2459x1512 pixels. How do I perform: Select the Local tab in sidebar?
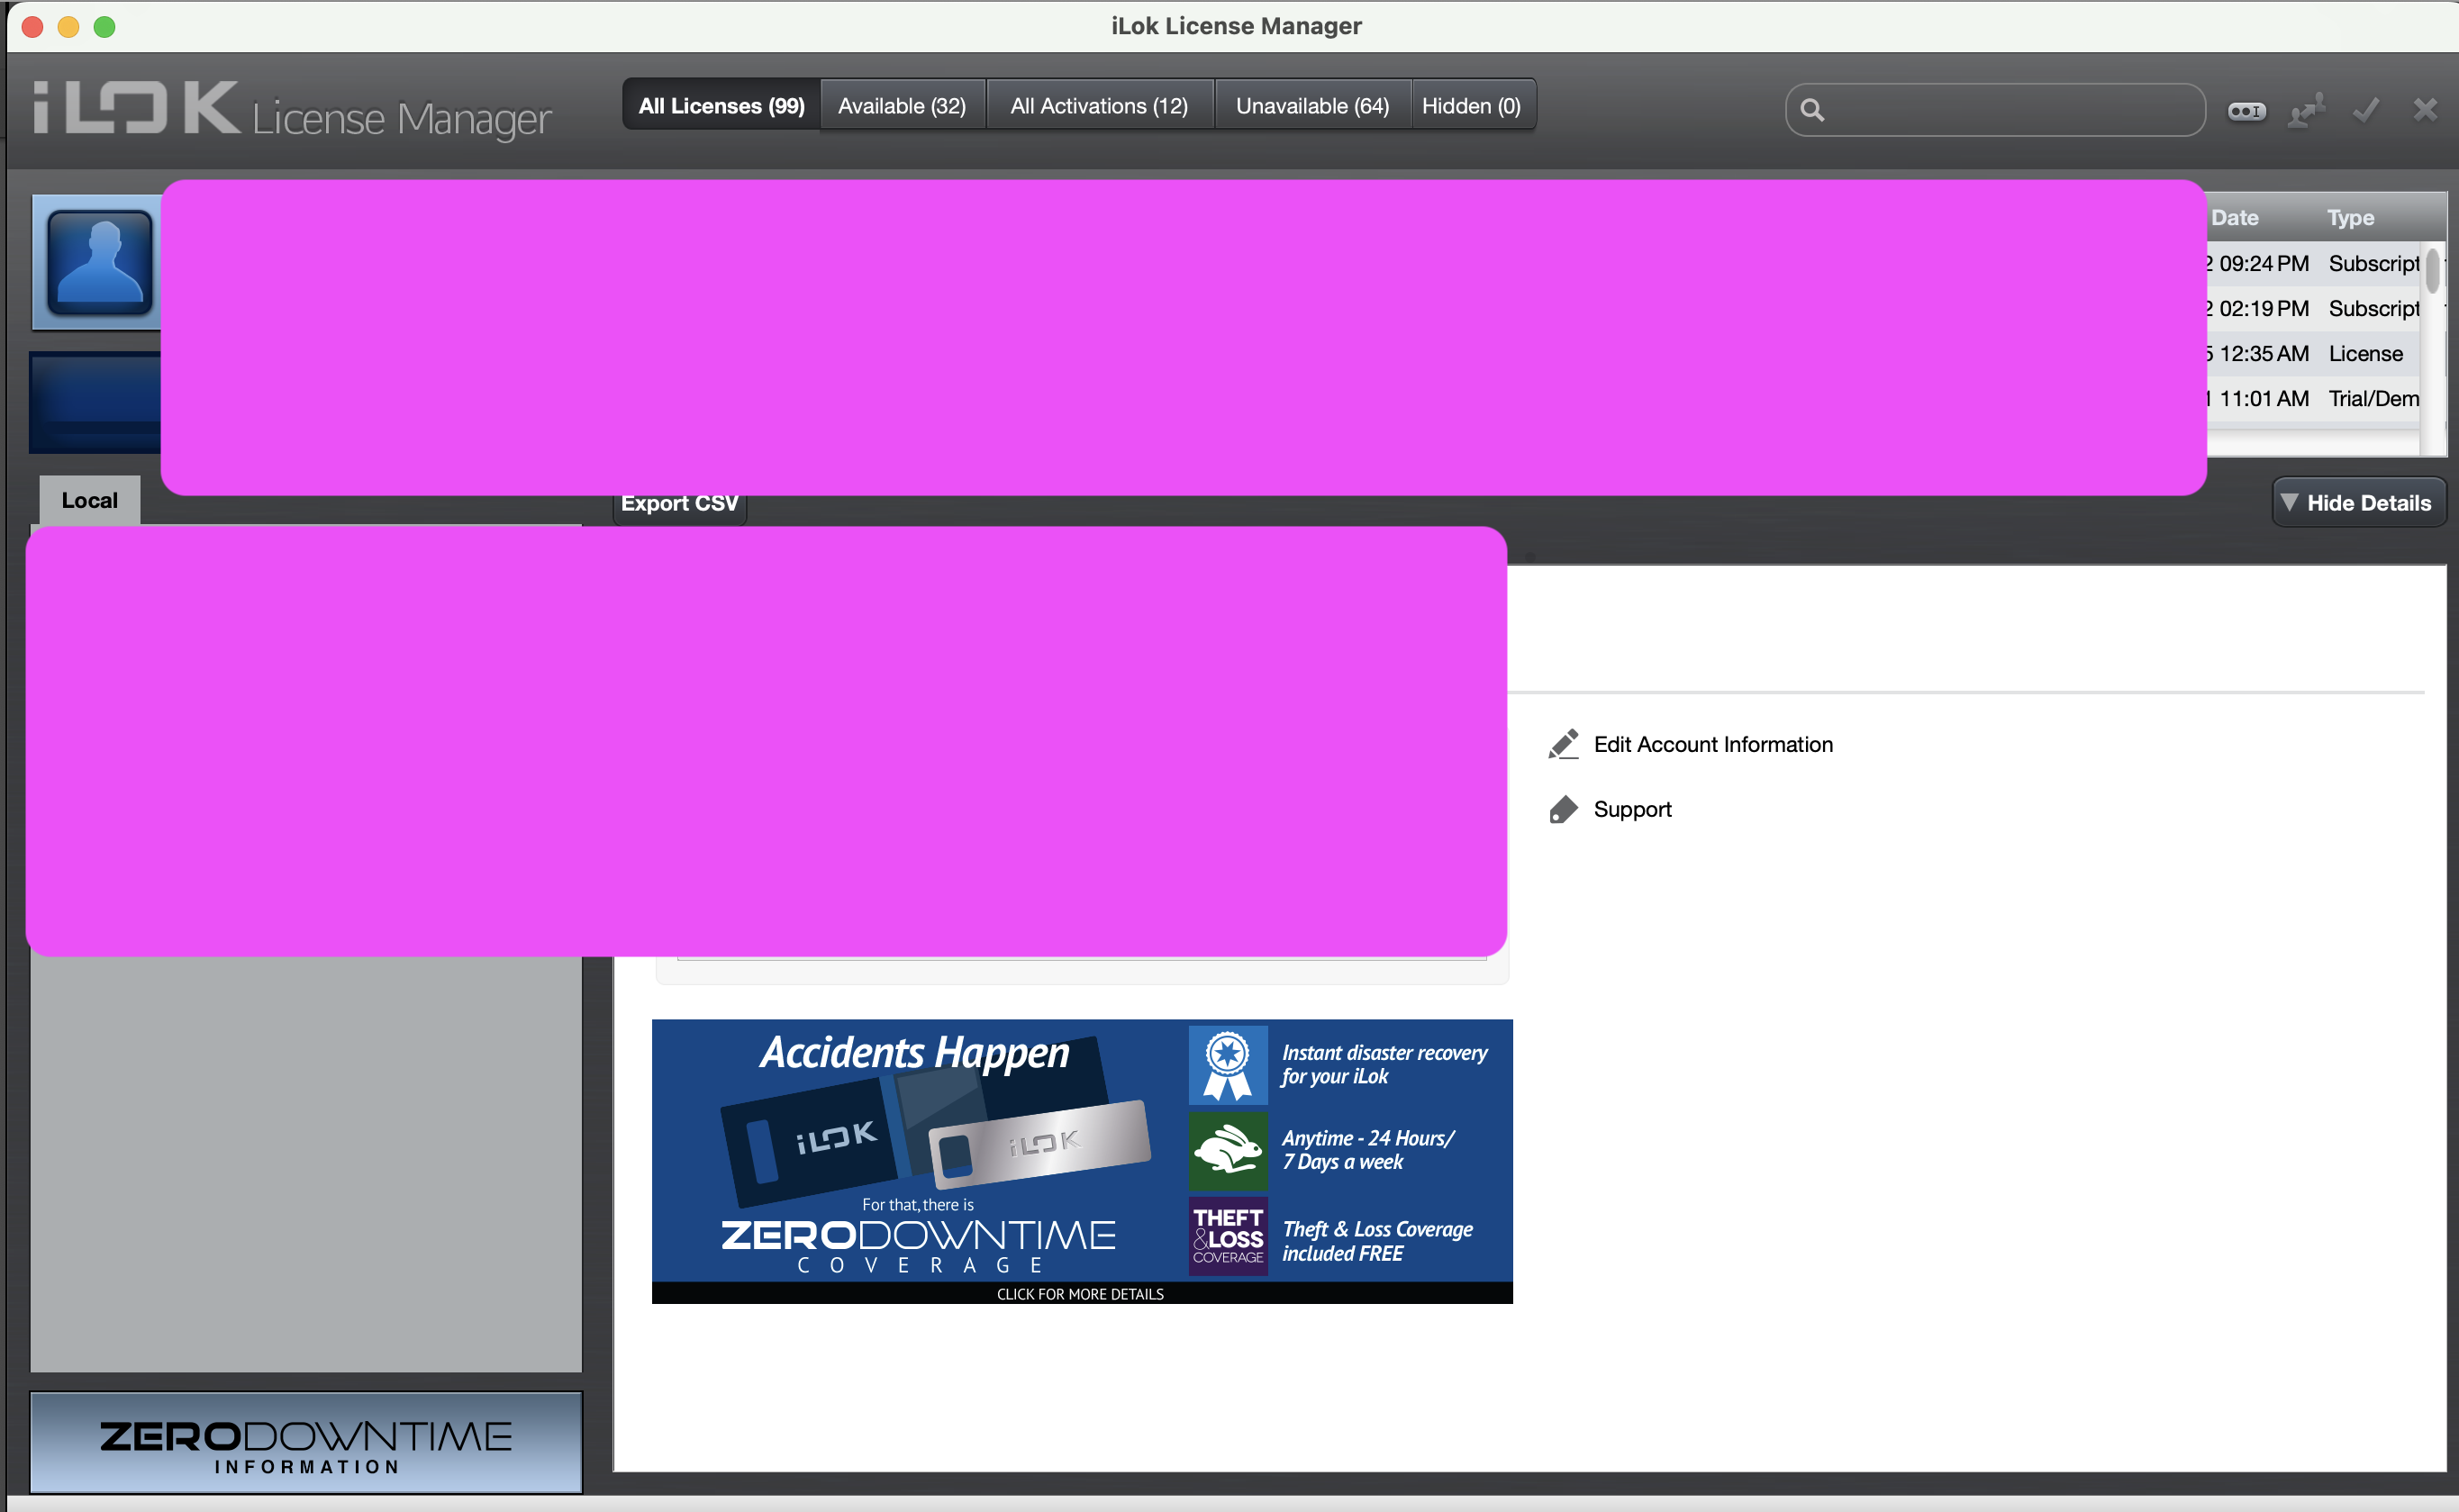[x=89, y=500]
